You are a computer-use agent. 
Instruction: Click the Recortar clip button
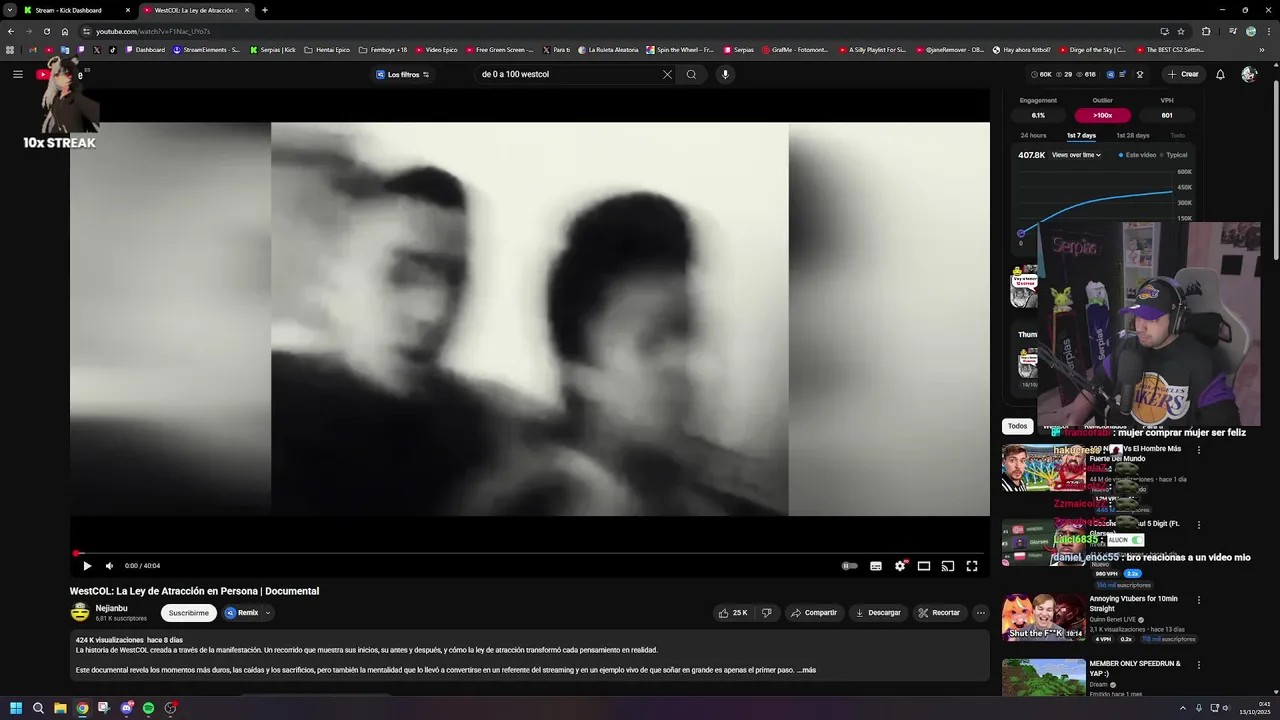point(939,613)
